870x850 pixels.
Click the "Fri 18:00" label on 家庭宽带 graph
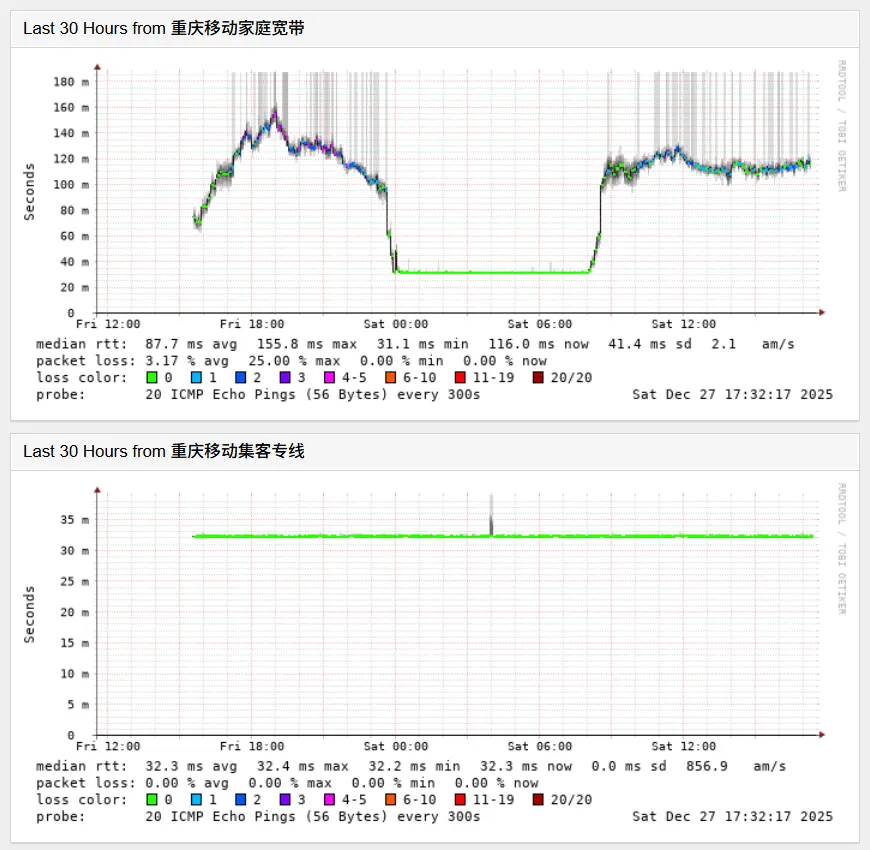[252, 324]
